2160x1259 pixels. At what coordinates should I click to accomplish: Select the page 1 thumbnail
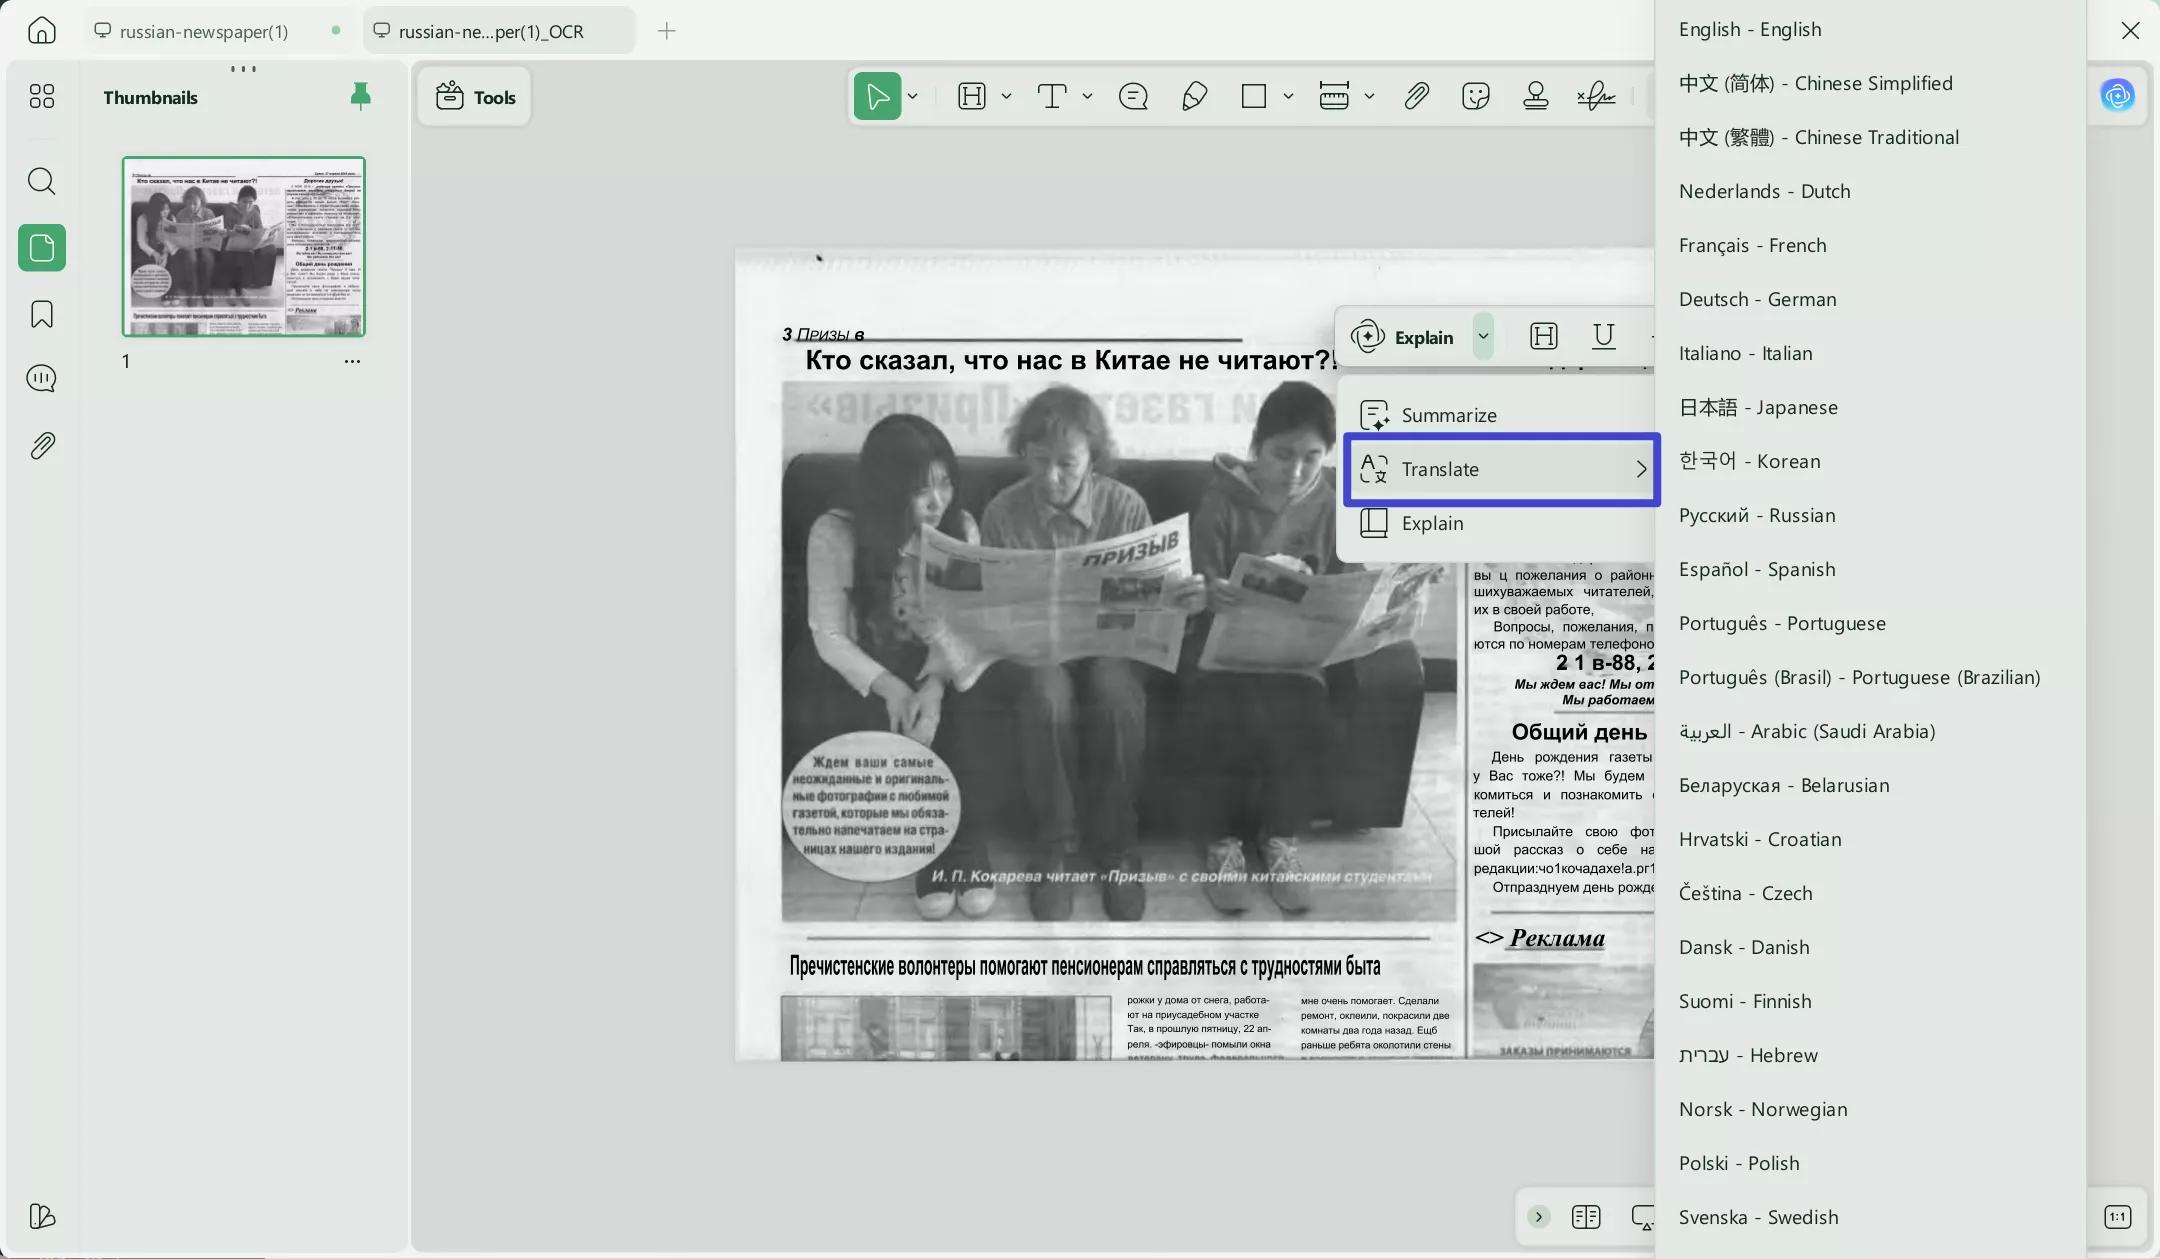tap(243, 246)
